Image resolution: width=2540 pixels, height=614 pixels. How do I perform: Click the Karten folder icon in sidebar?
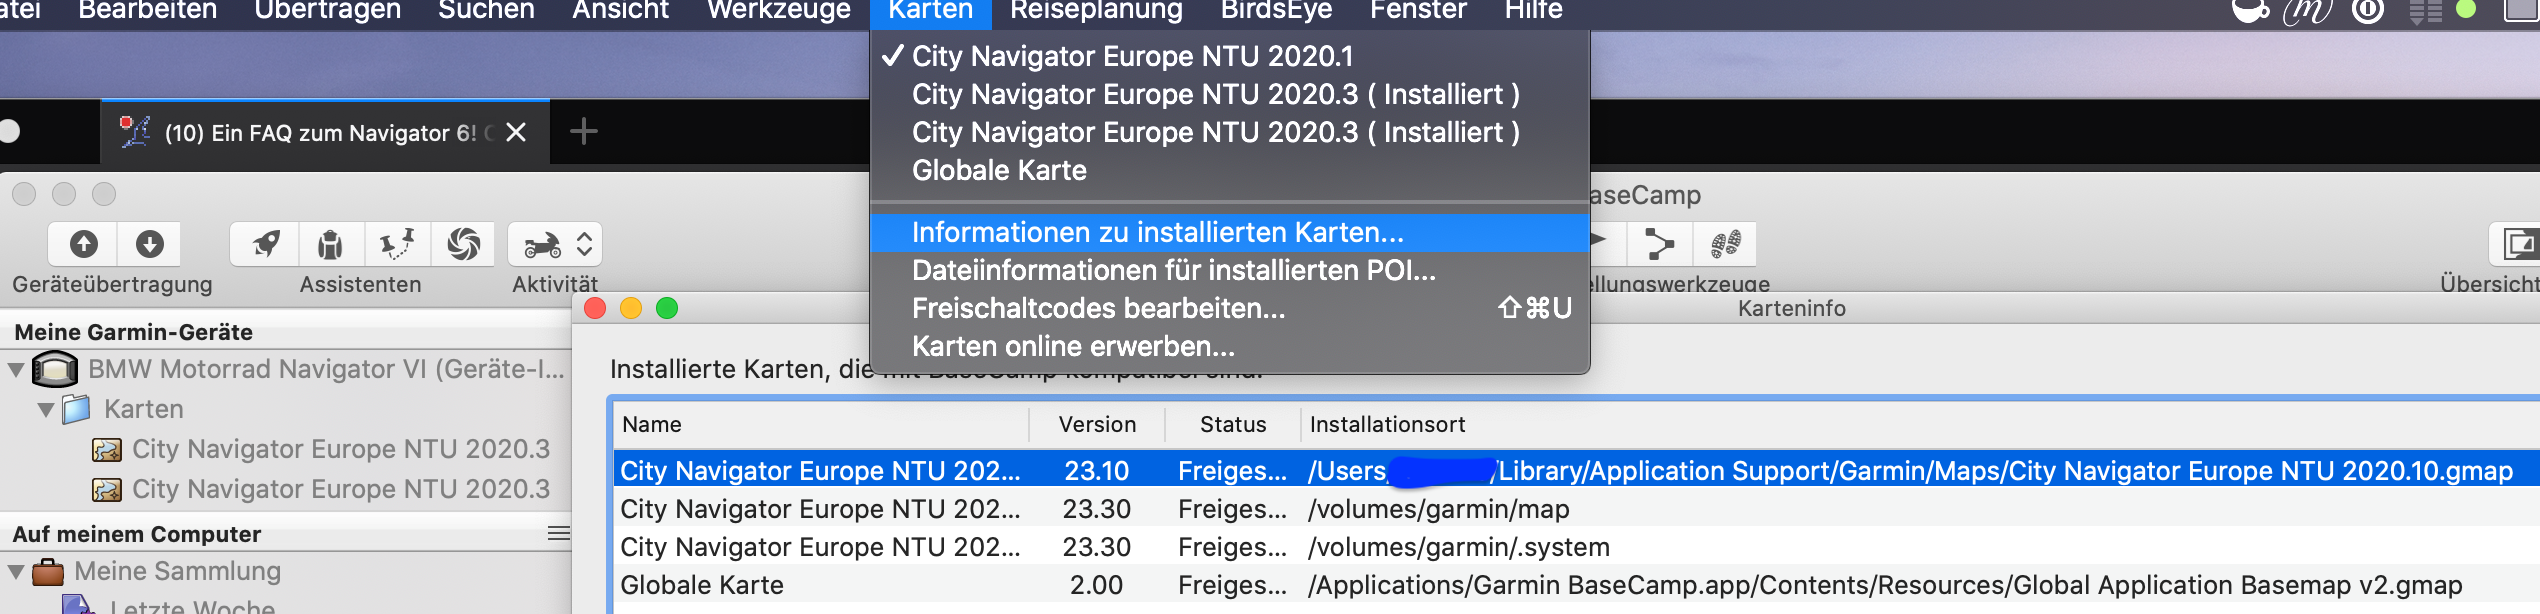point(76,409)
